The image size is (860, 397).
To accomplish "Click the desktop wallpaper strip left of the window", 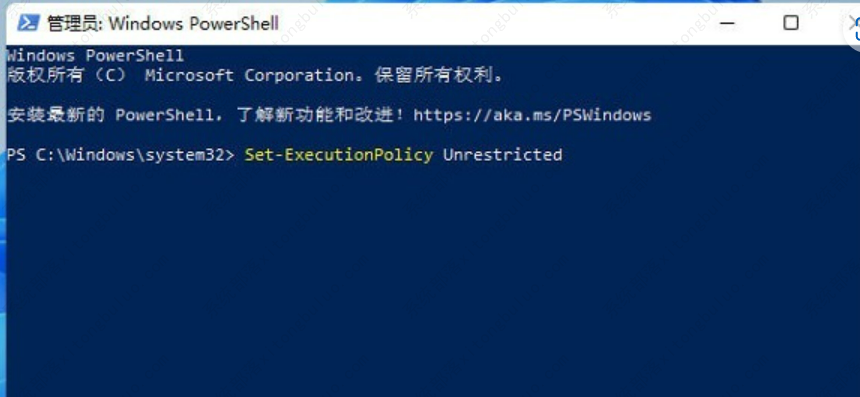I will (x=3, y=219).
